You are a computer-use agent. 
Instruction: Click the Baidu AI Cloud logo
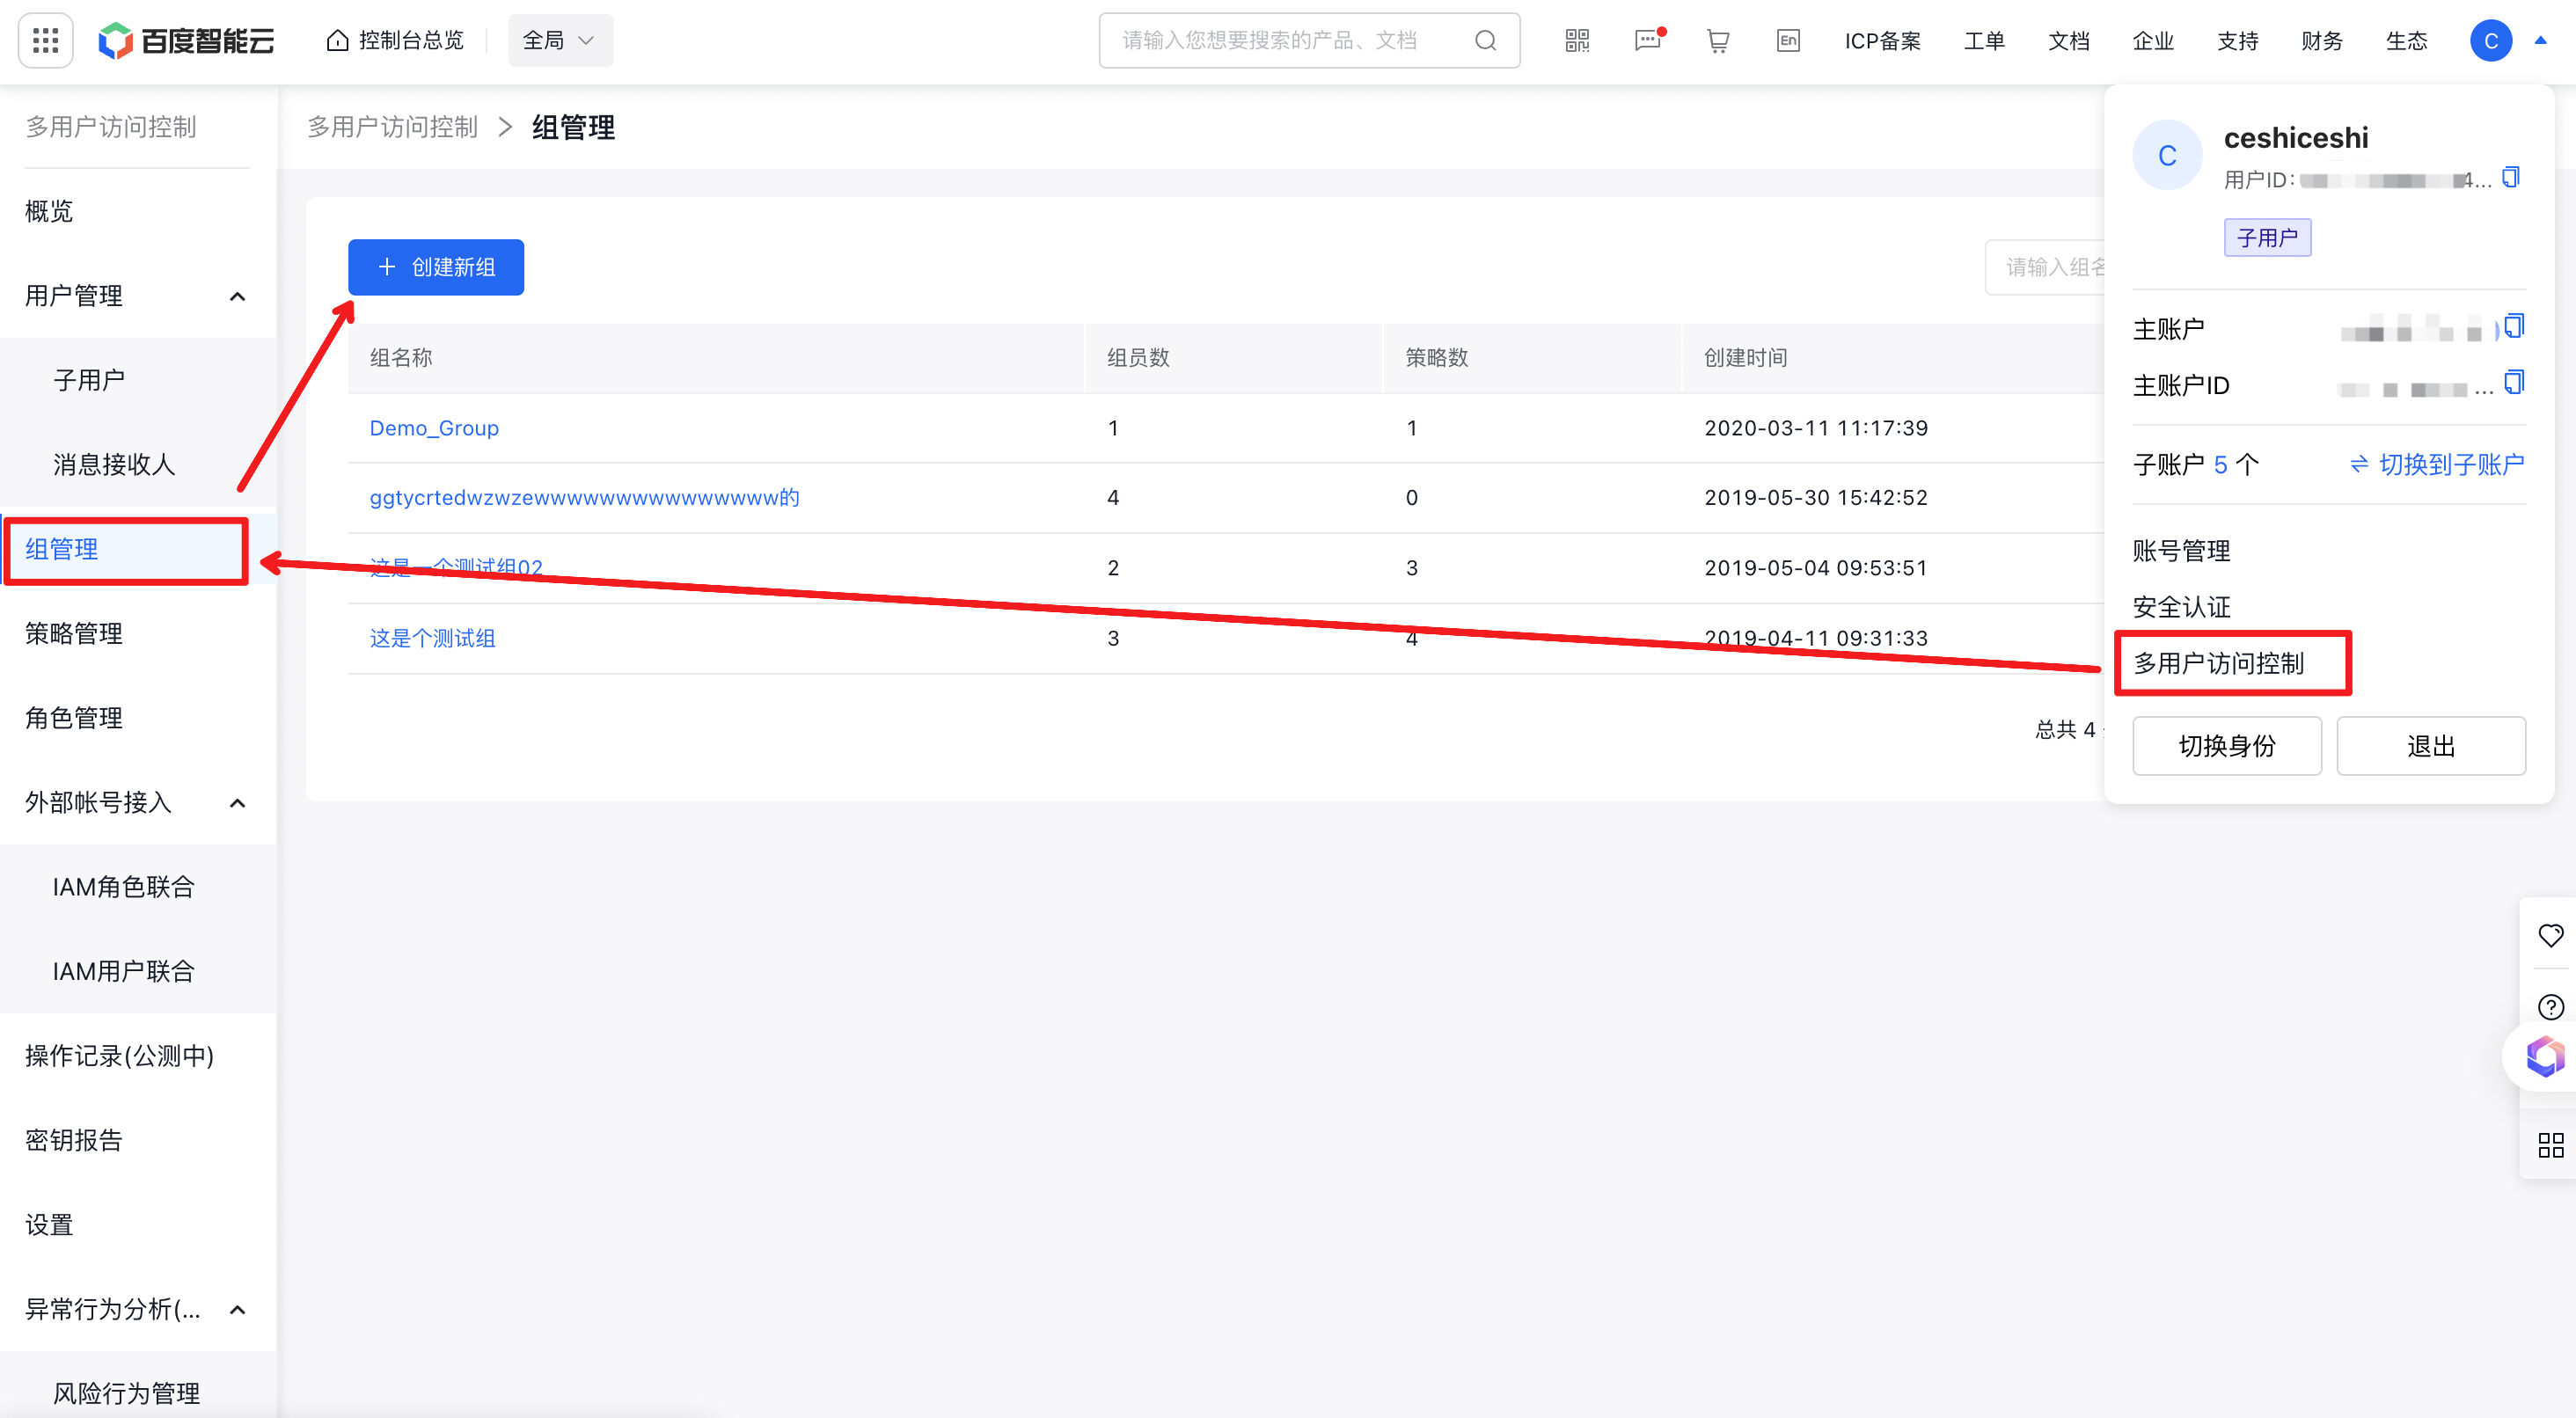pos(186,40)
